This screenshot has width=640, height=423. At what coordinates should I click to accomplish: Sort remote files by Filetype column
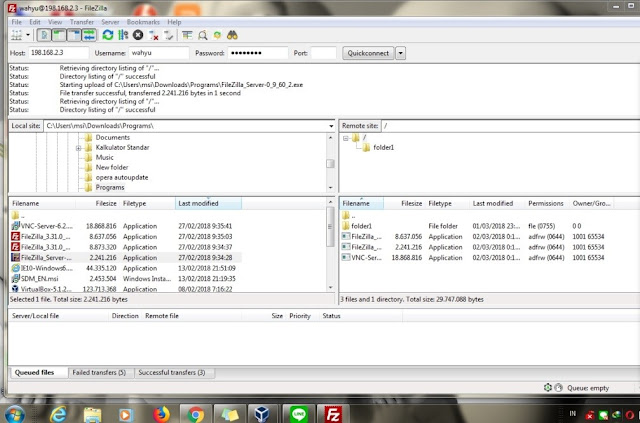[x=447, y=203]
